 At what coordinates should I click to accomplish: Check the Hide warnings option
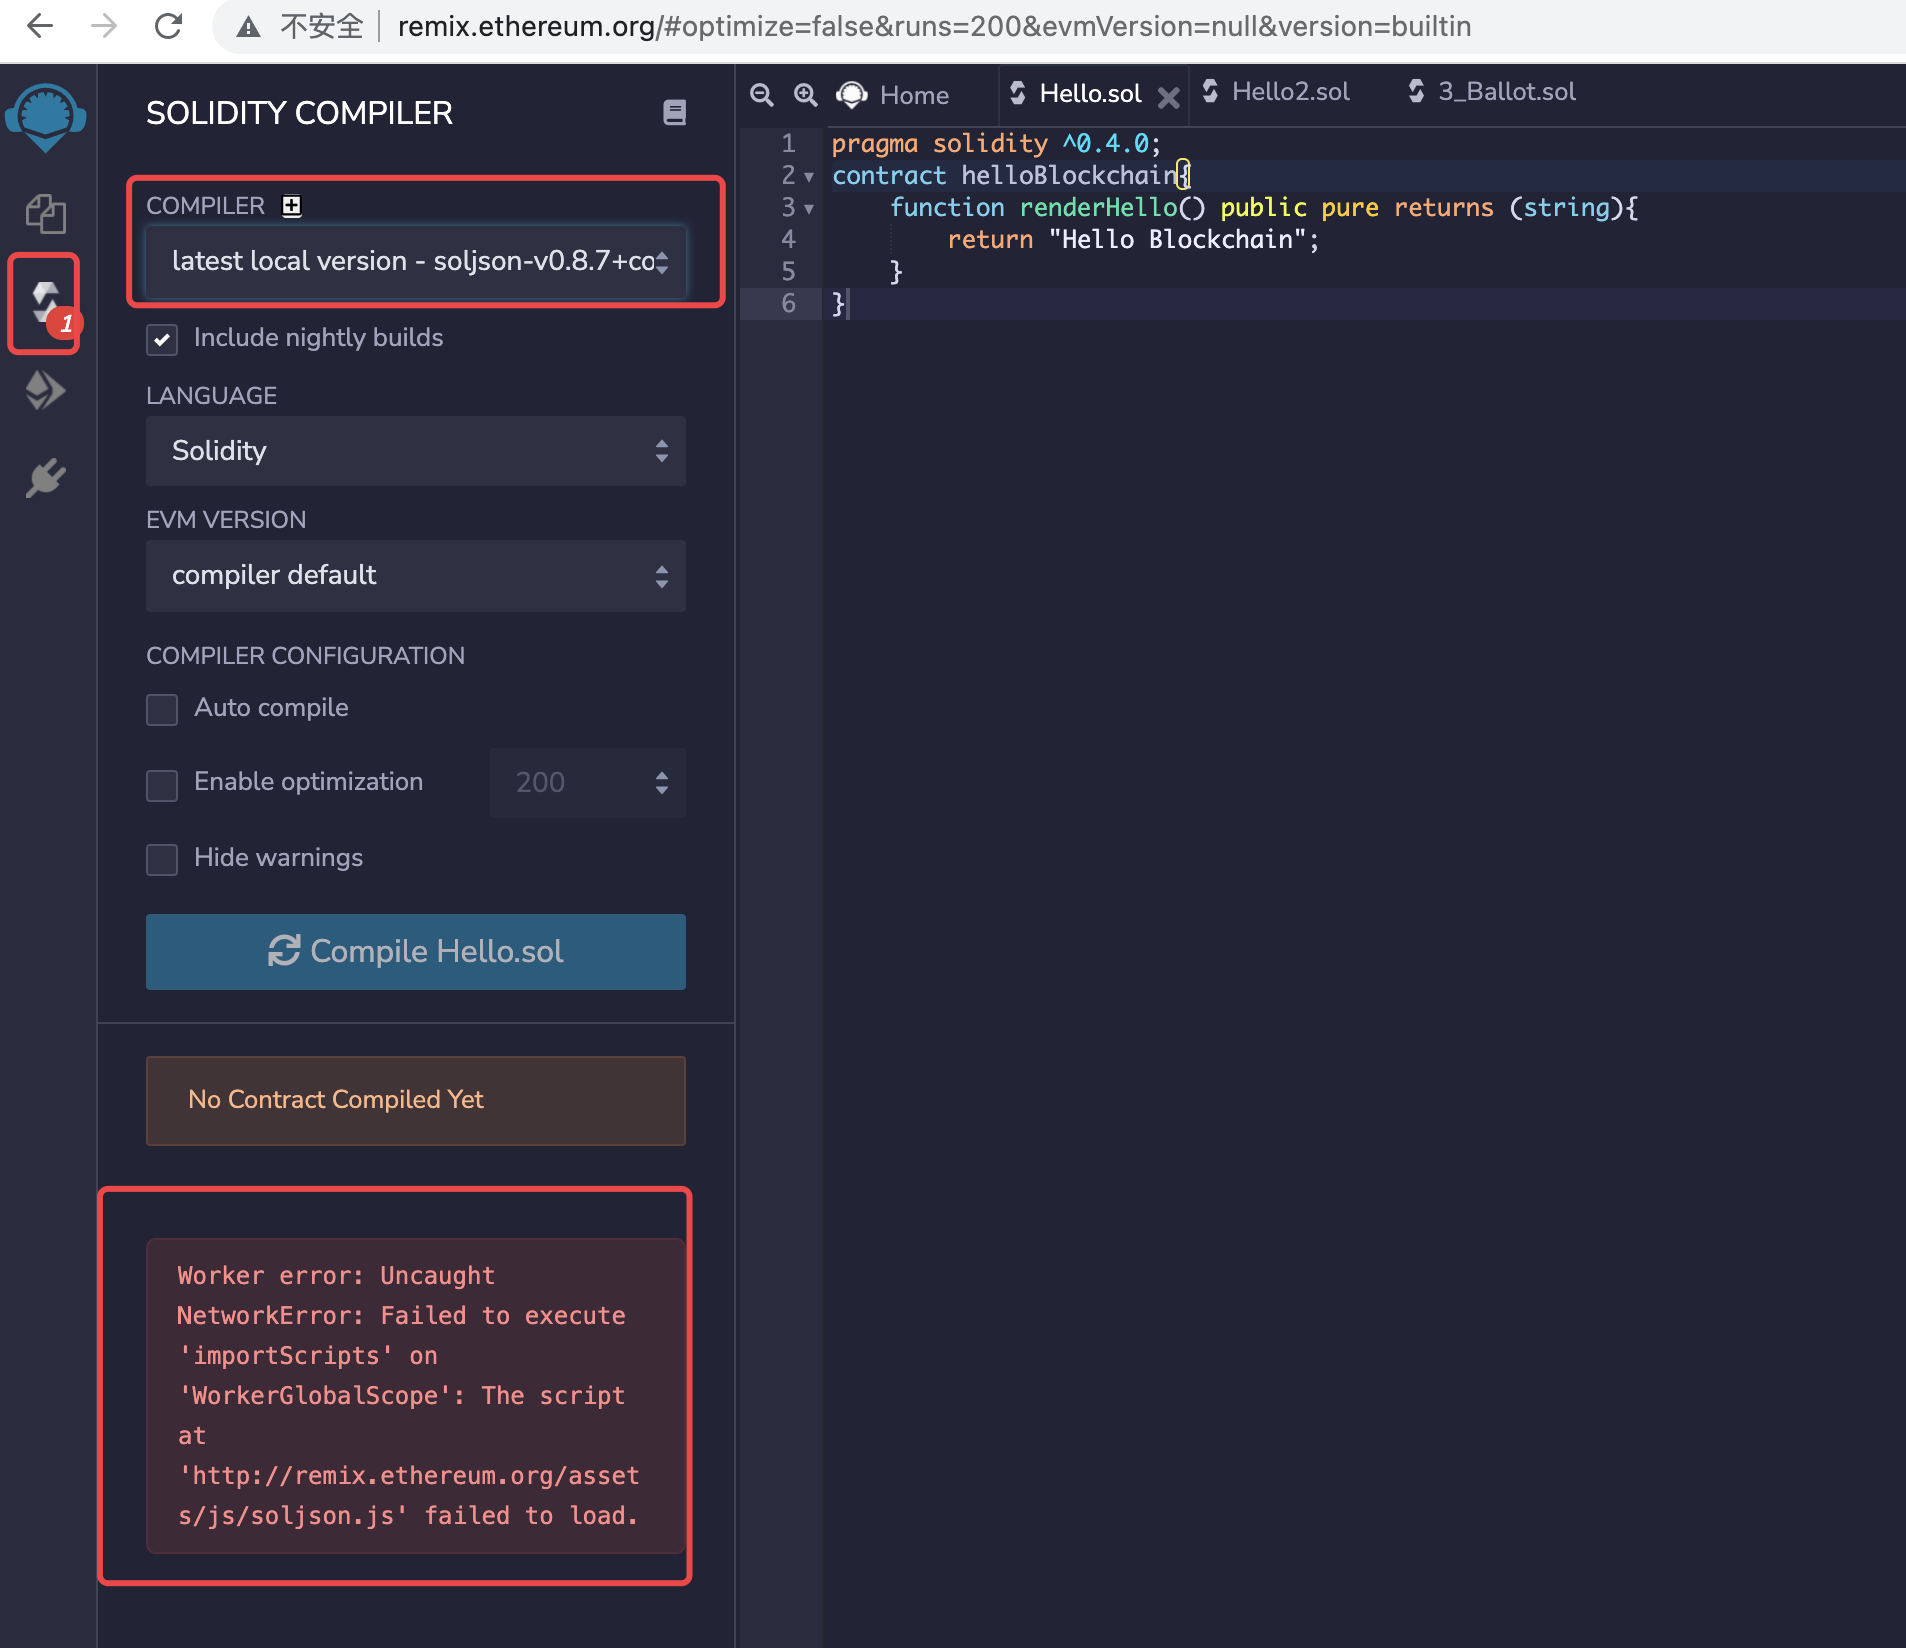(x=162, y=859)
